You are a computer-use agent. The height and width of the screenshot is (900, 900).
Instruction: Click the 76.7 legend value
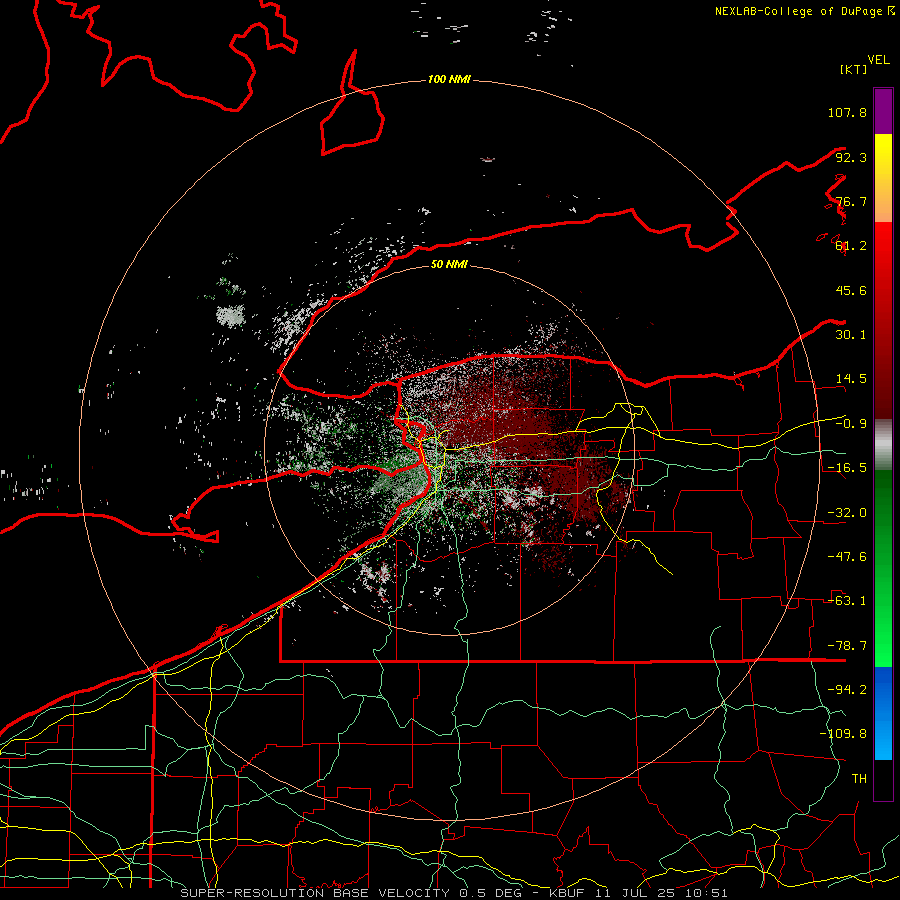[851, 201]
